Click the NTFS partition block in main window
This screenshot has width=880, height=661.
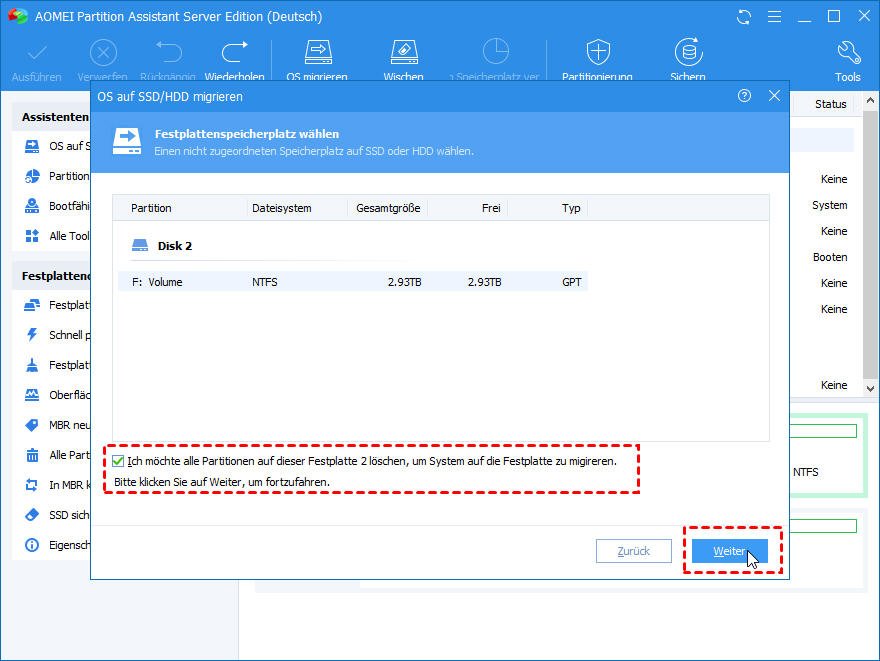828,456
